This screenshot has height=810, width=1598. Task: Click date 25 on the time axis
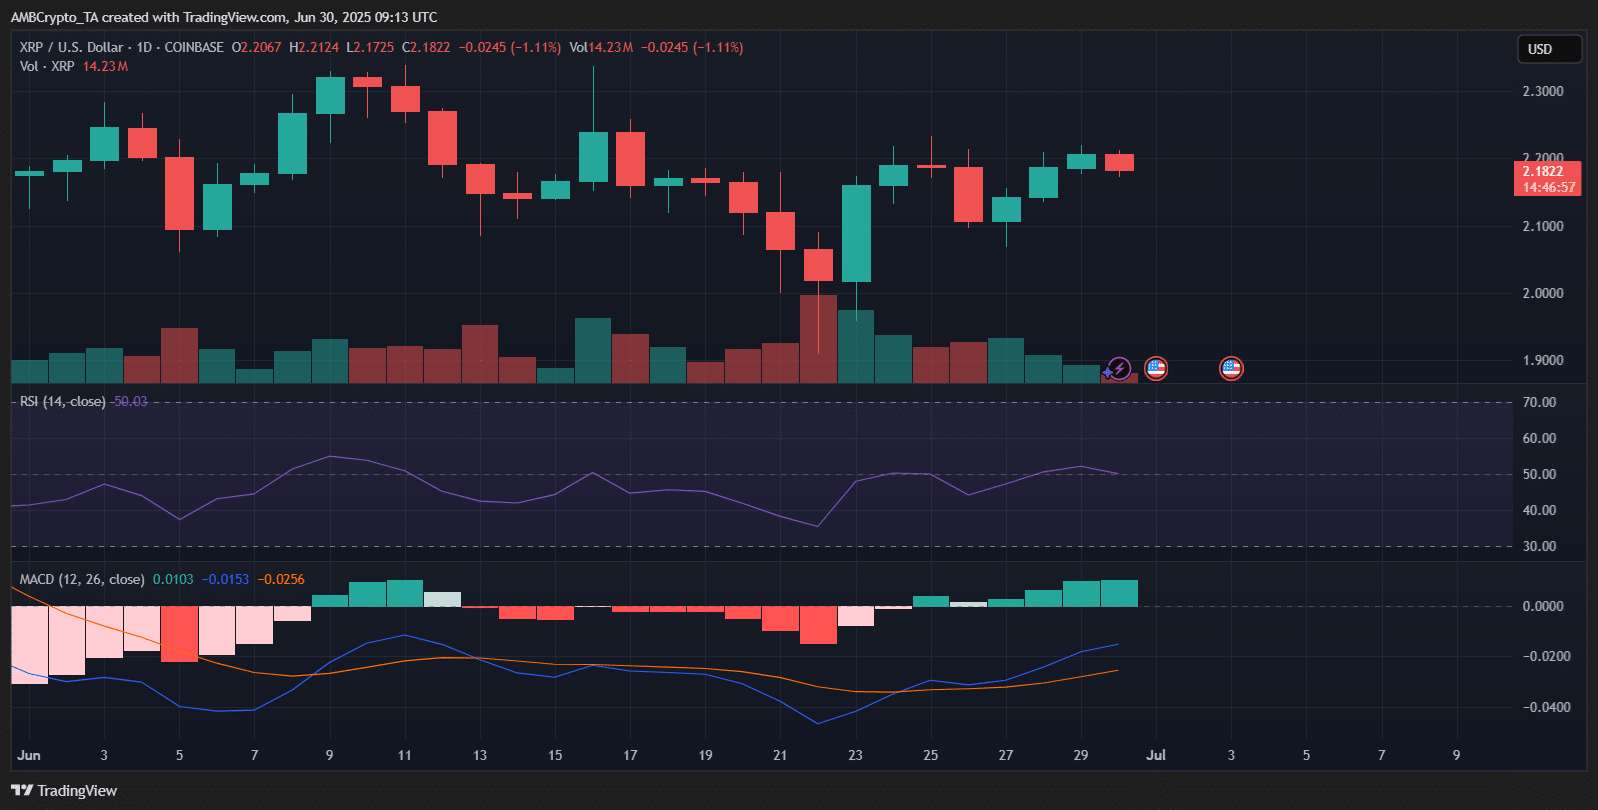pos(931,755)
